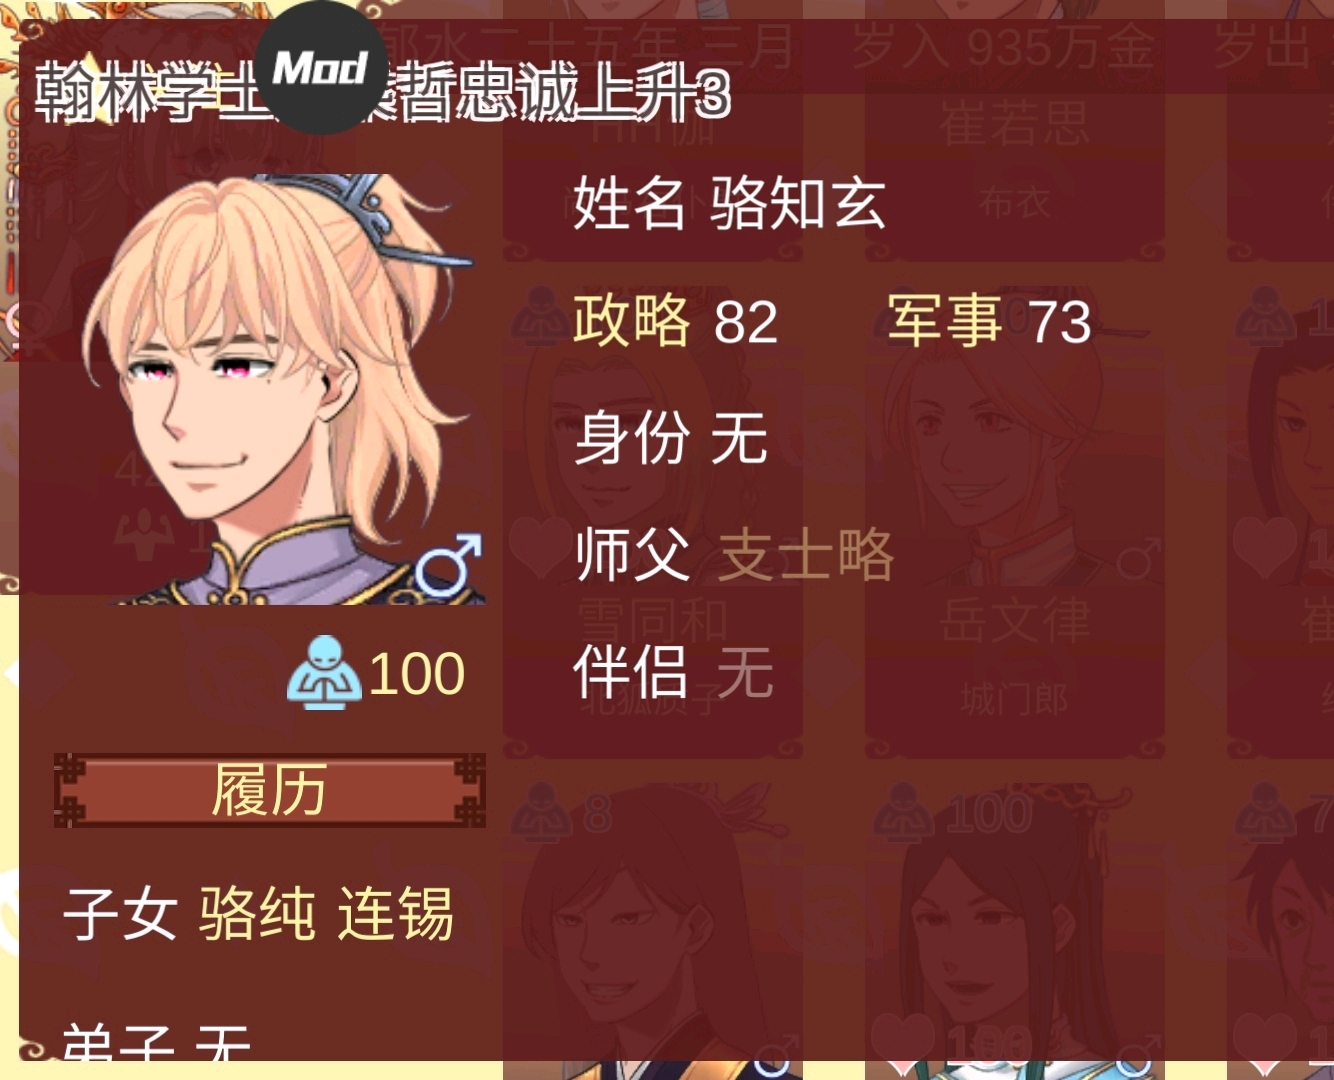Click the 伴侣 无 spouse row

672,672
